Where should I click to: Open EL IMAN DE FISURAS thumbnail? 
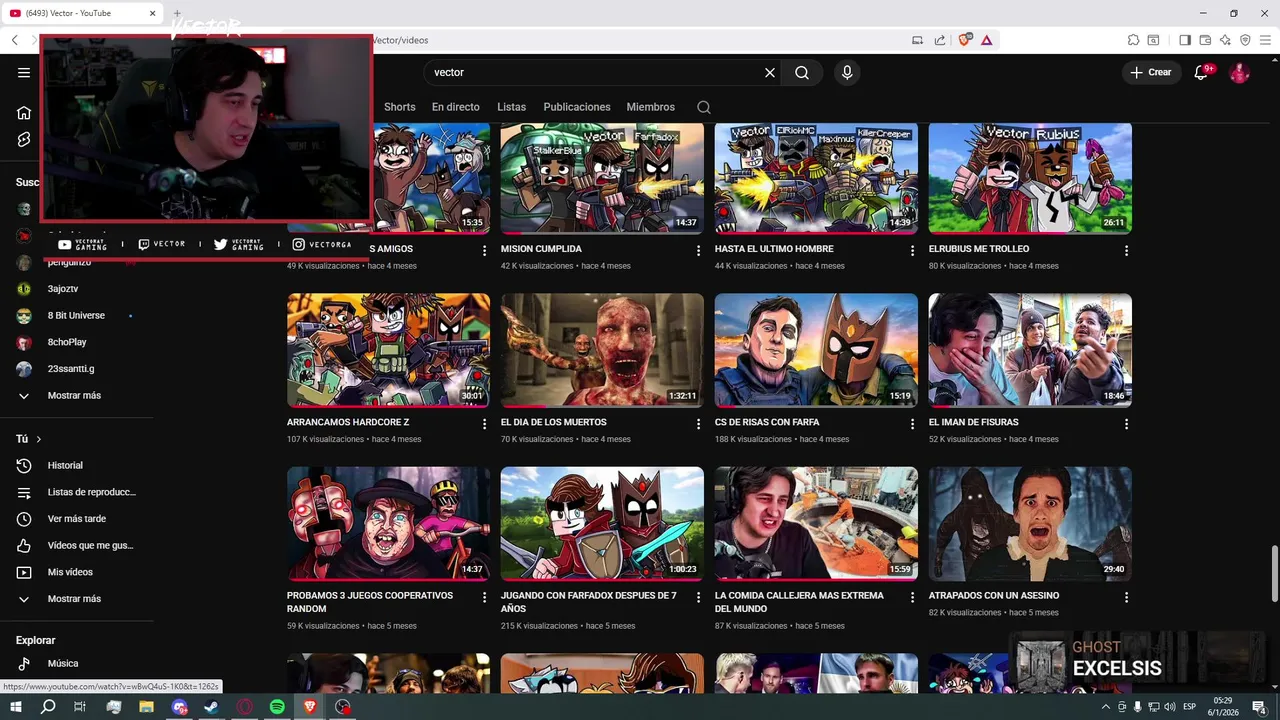(1030, 350)
